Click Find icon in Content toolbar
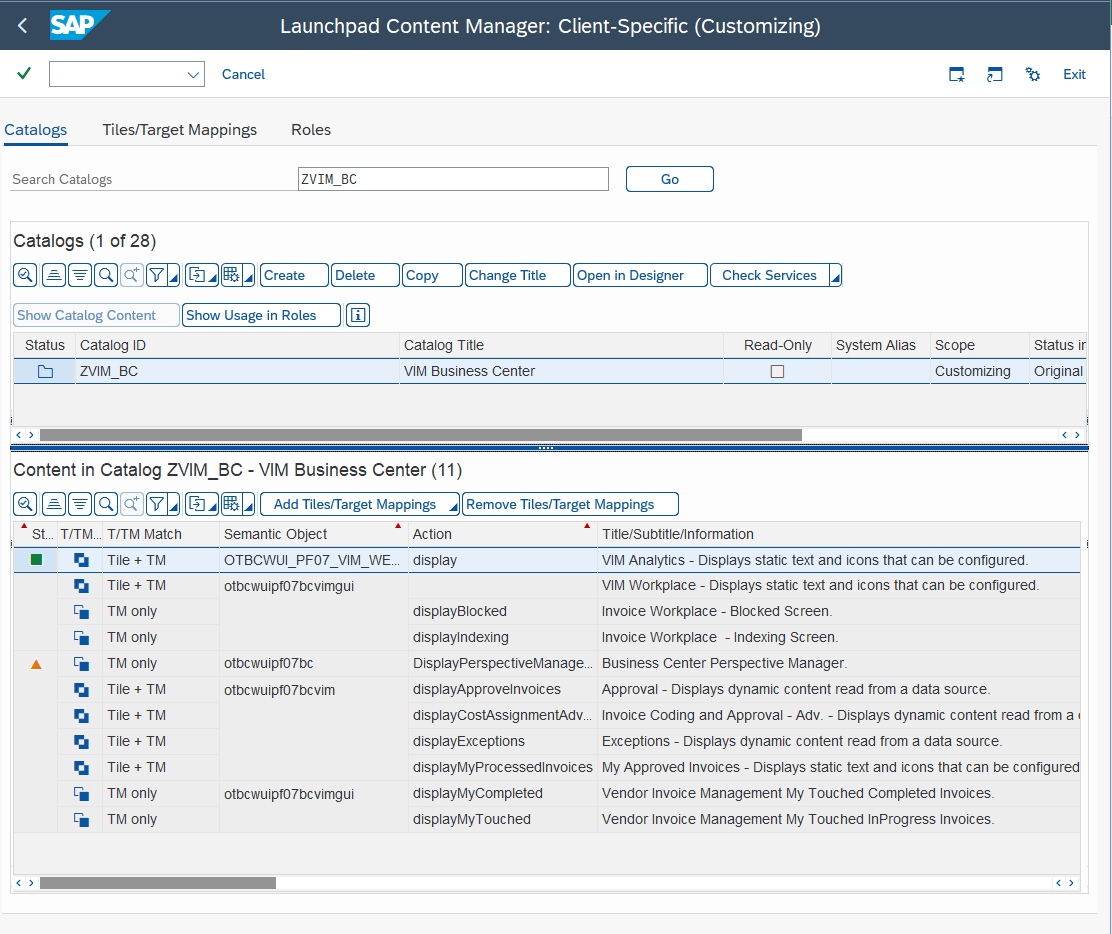The width and height of the screenshot is (1112, 934). click(106, 504)
